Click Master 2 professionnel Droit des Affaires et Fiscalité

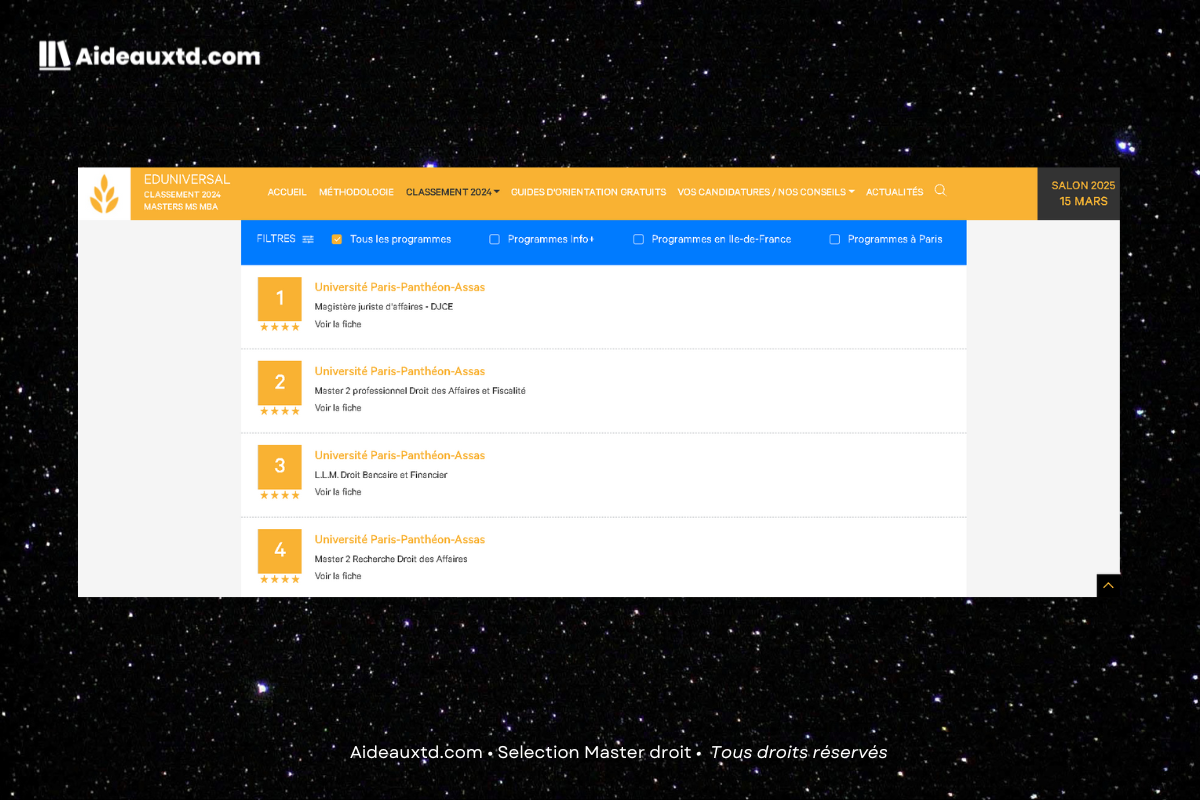[420, 391]
